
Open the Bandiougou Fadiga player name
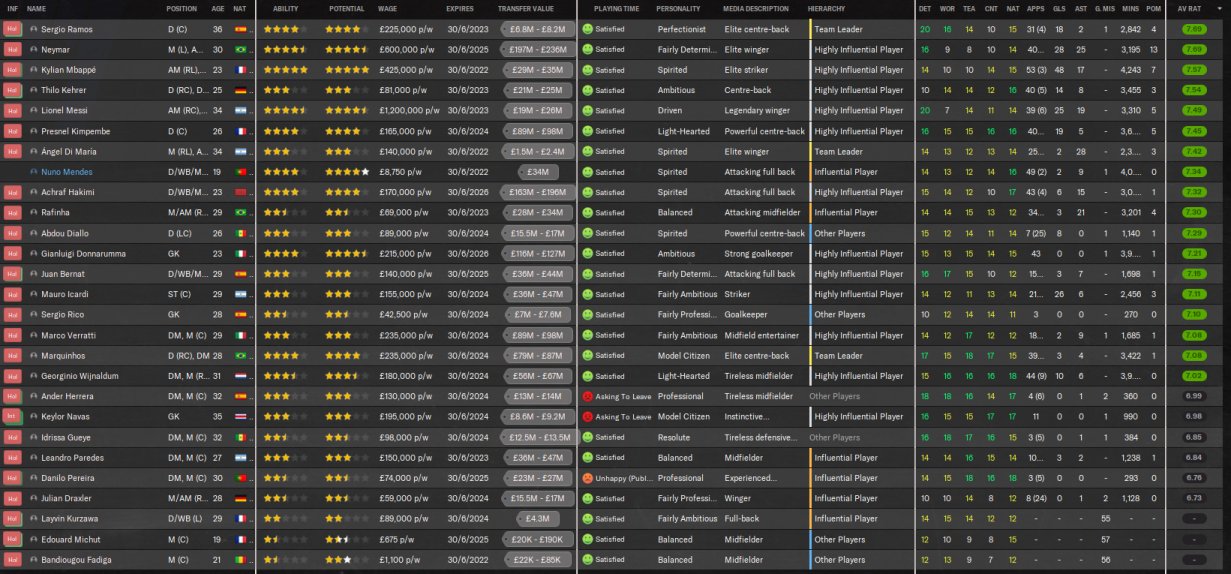point(74,559)
